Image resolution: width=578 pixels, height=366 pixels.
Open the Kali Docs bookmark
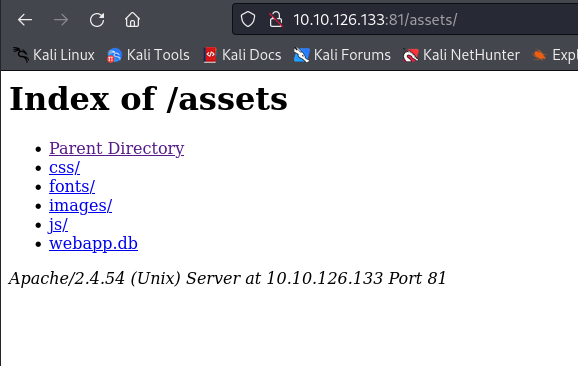click(x=243, y=55)
